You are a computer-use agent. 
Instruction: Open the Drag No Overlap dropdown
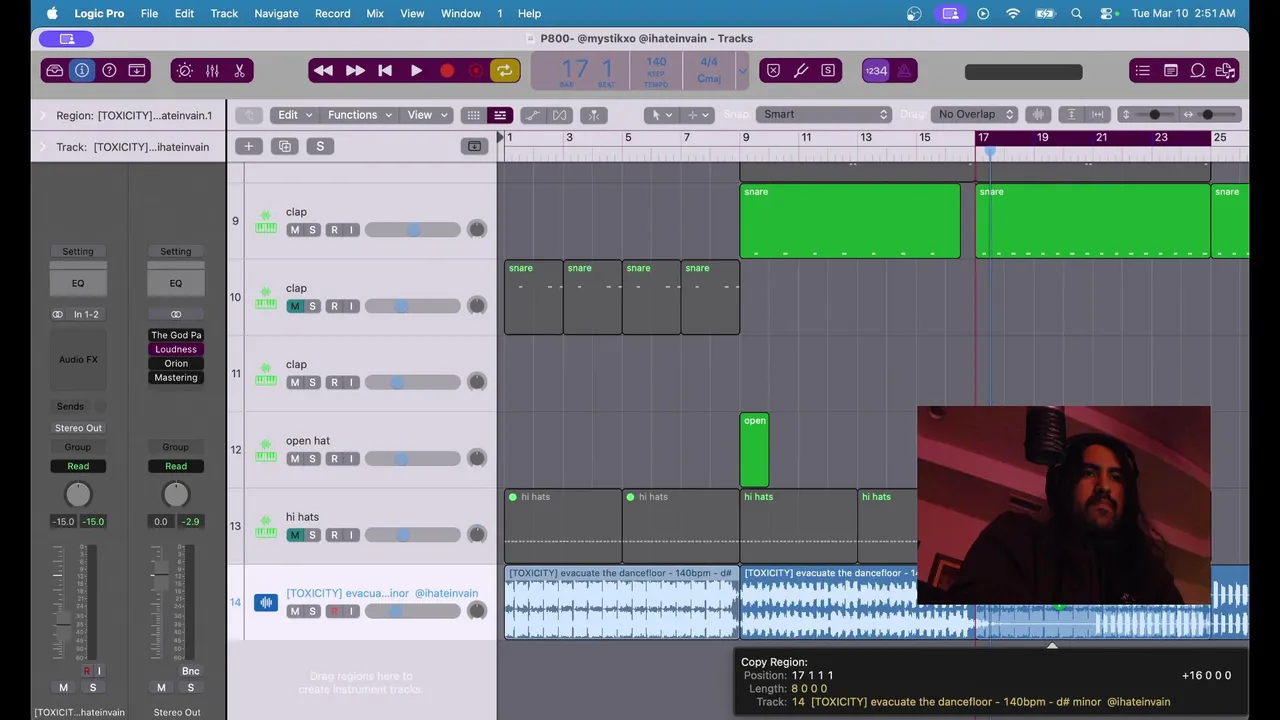[975, 114]
